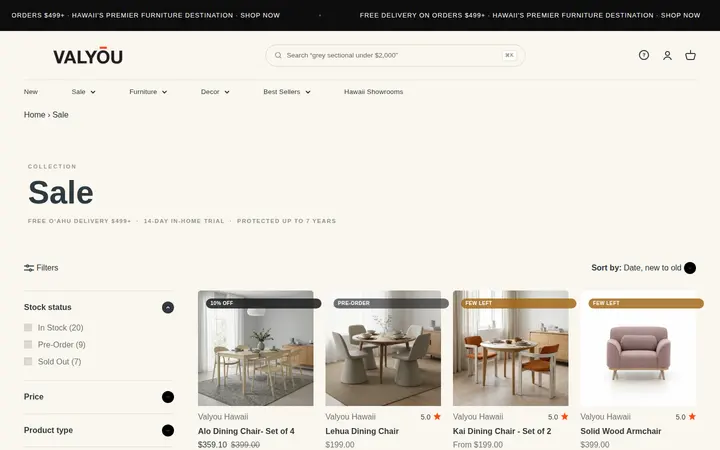
Task: Open the shopping basket icon
Action: pyautogui.click(x=690, y=56)
